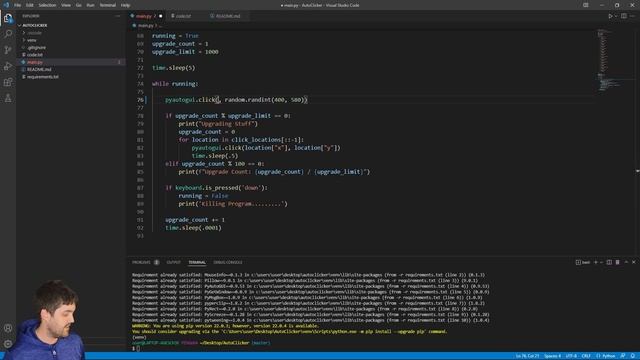Screen dimensions: 640x360
Task: Switch to the README.md editor tab
Action: click(x=228, y=16)
